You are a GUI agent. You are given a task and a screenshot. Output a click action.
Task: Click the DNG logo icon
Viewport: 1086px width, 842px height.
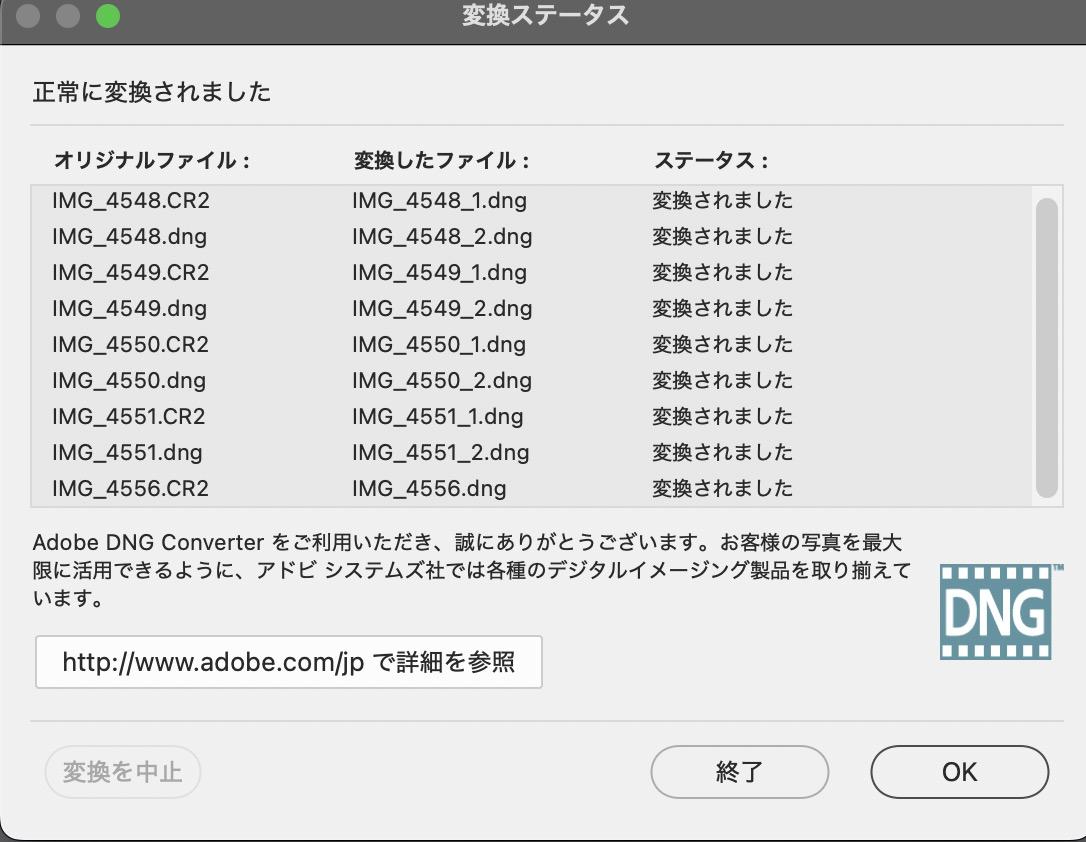997,612
